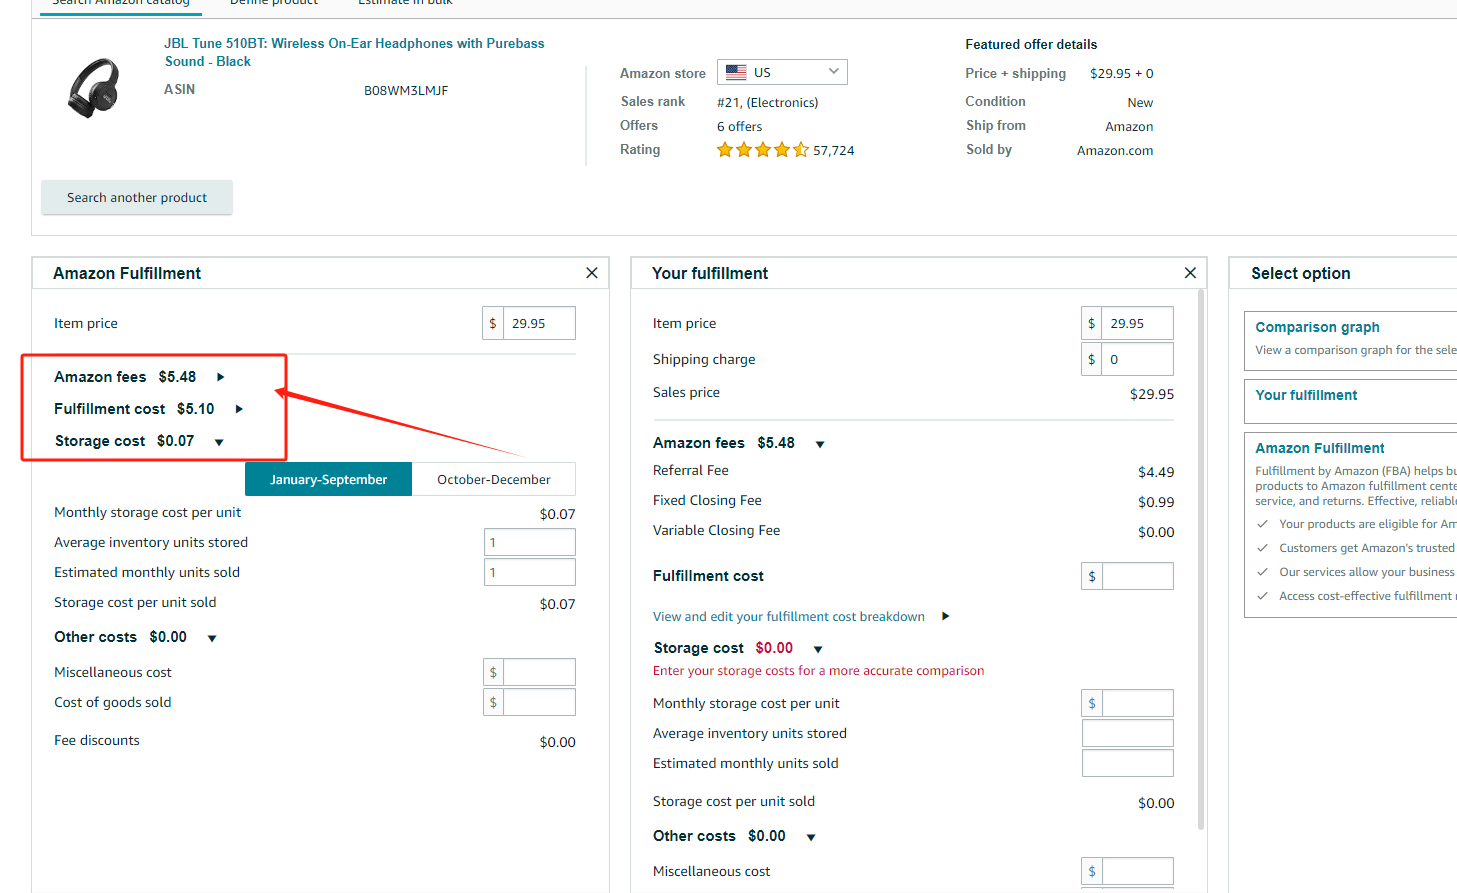The height and width of the screenshot is (893, 1457).
Task: Click Average inventory units stored field, Your fulfillment
Action: [x=1128, y=733]
